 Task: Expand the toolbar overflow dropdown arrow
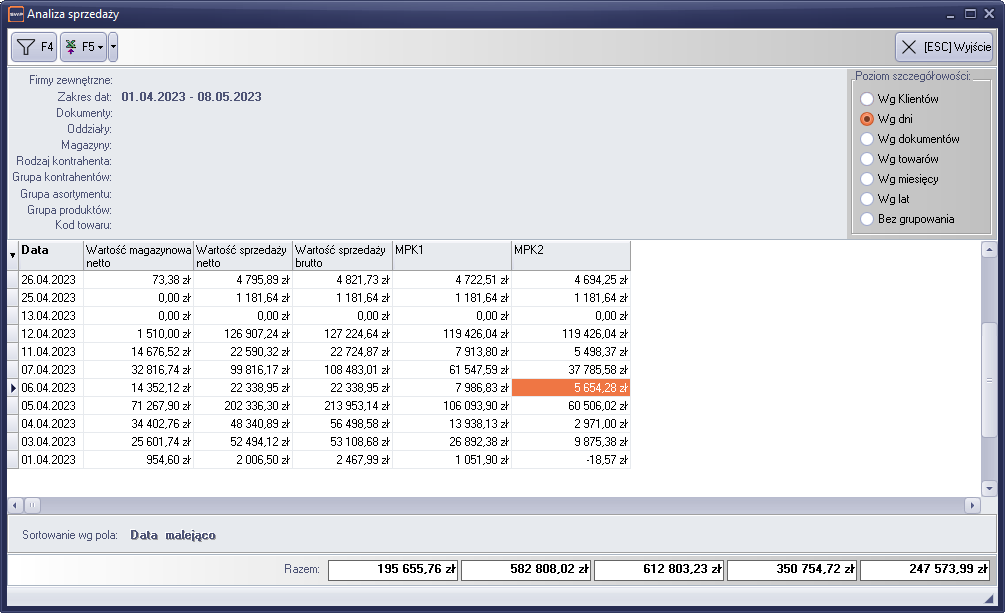tap(113, 47)
